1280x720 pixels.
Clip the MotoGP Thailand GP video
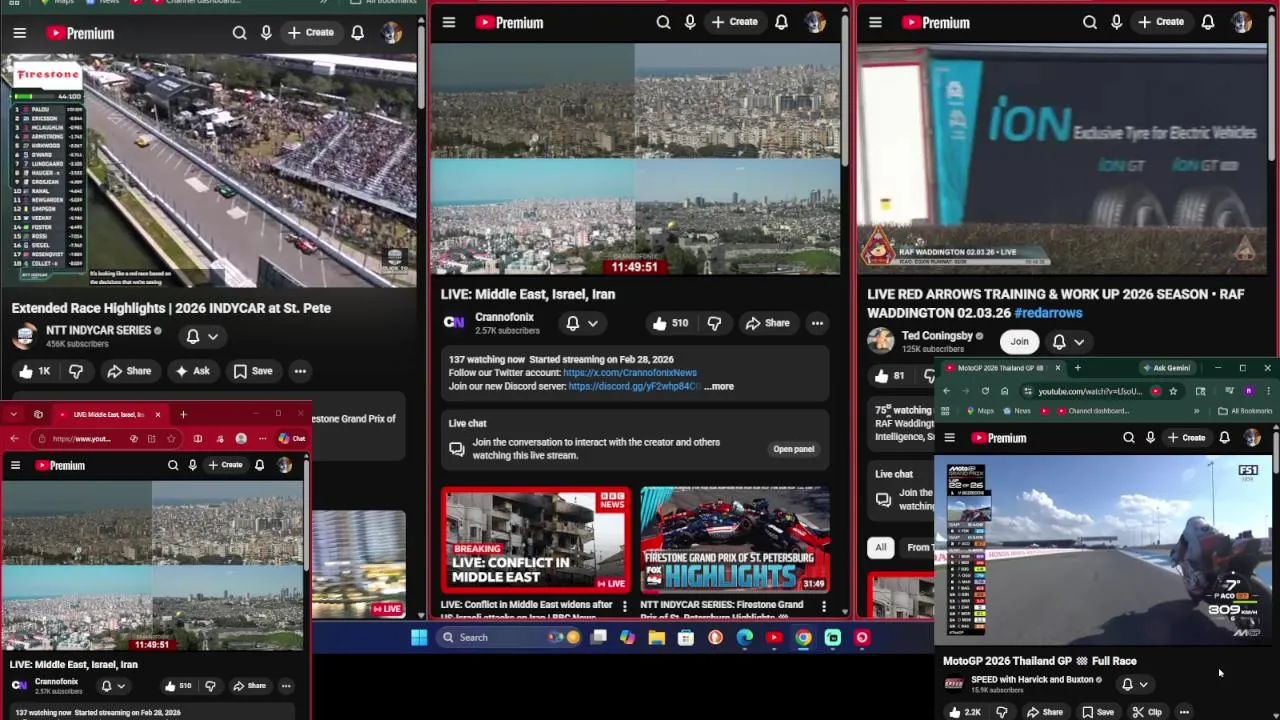[1147, 712]
